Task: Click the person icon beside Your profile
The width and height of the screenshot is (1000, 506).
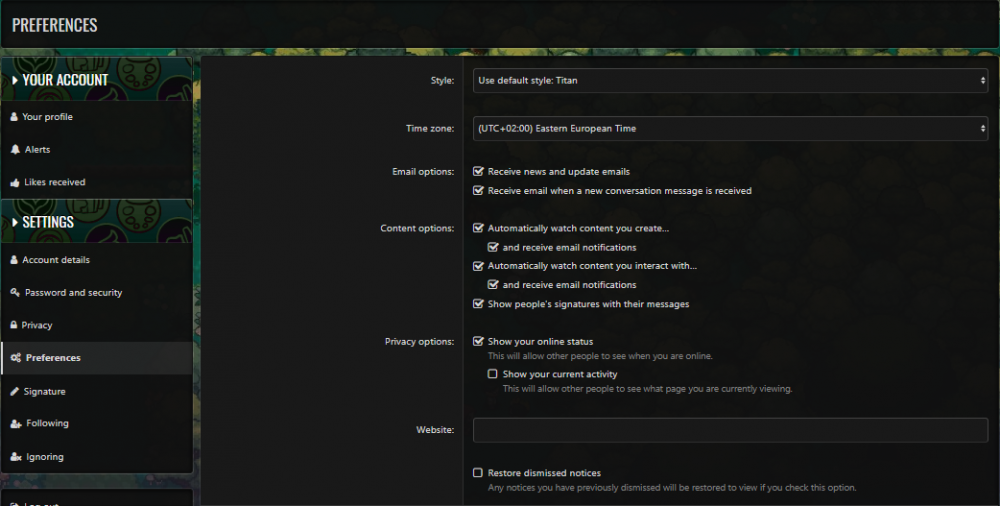Action: (x=14, y=117)
